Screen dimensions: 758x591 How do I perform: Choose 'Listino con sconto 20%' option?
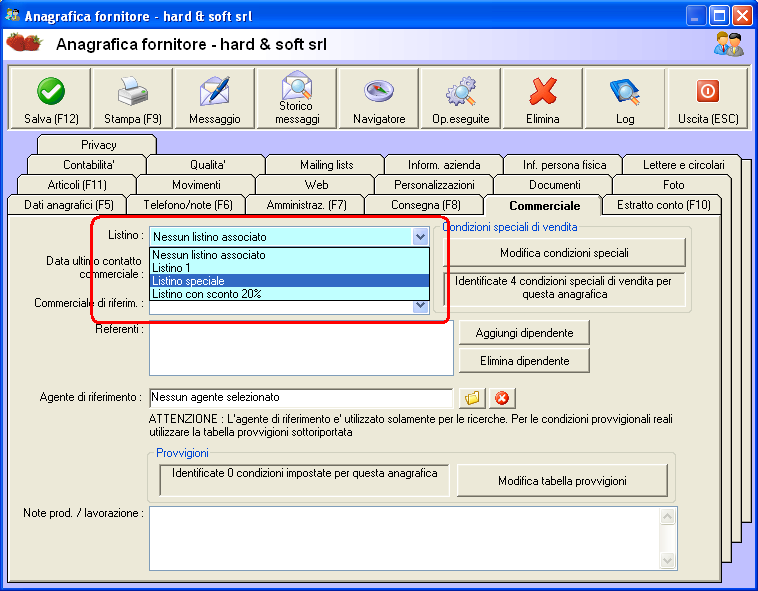[289, 294]
